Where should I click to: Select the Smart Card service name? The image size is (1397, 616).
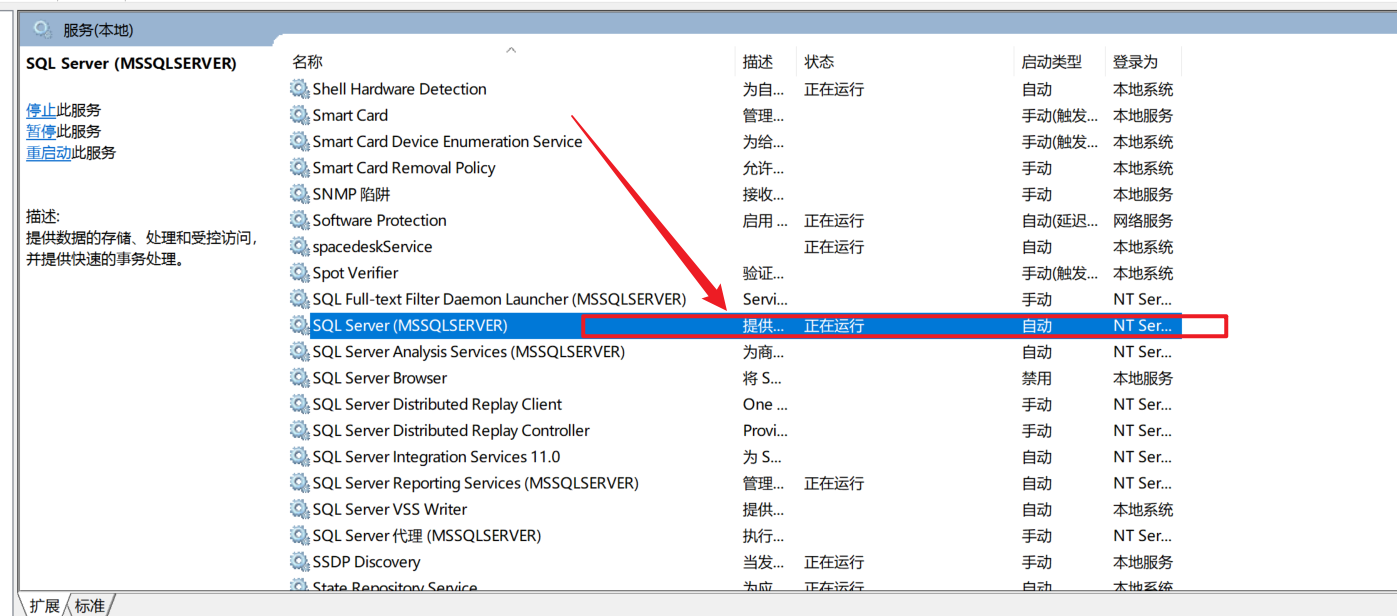click(350, 115)
